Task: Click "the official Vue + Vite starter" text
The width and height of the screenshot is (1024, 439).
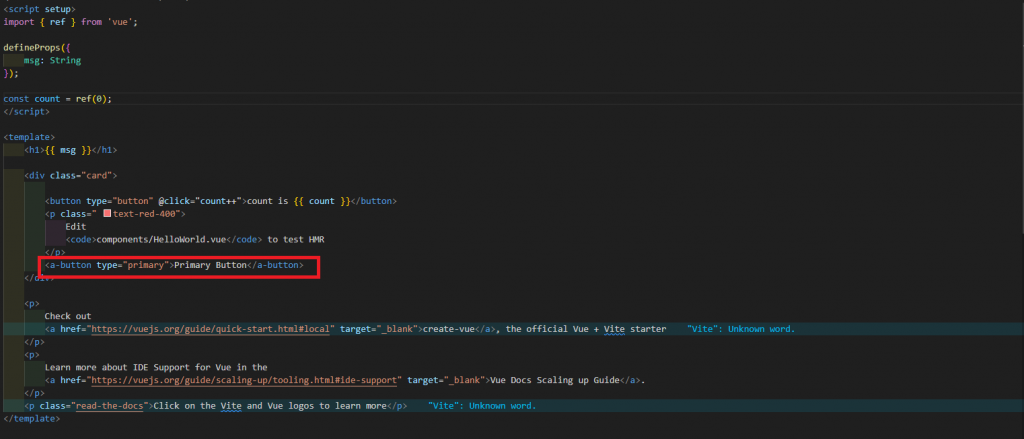Action: 586,329
